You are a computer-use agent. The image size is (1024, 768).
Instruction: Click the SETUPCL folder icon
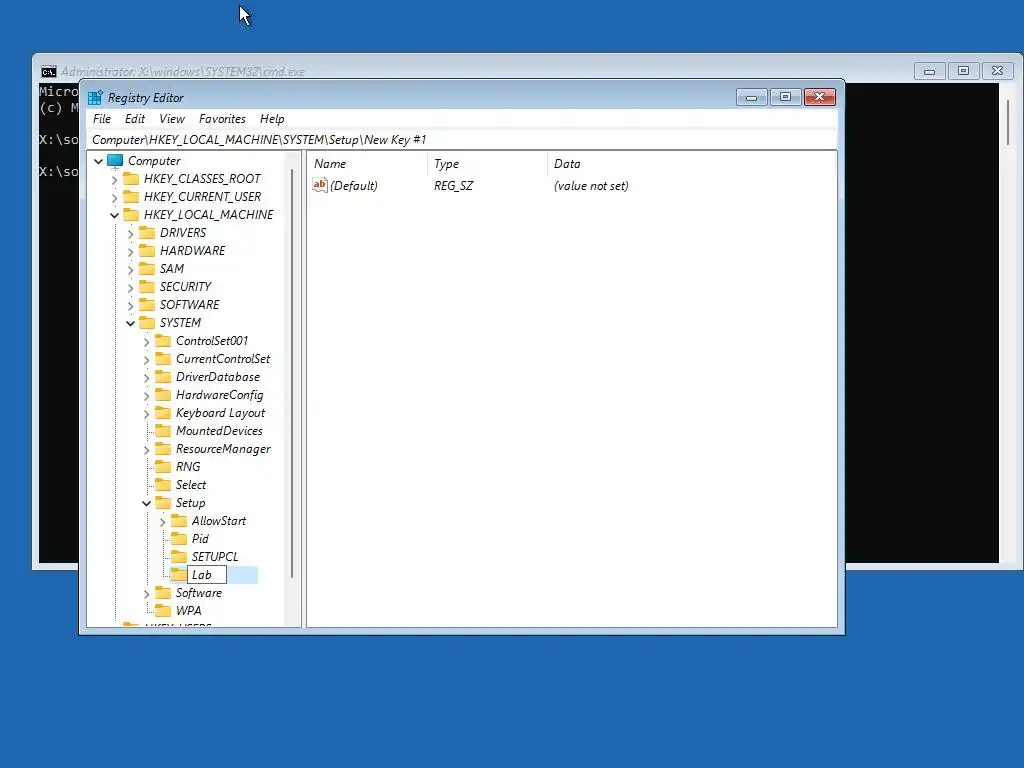[179, 556]
